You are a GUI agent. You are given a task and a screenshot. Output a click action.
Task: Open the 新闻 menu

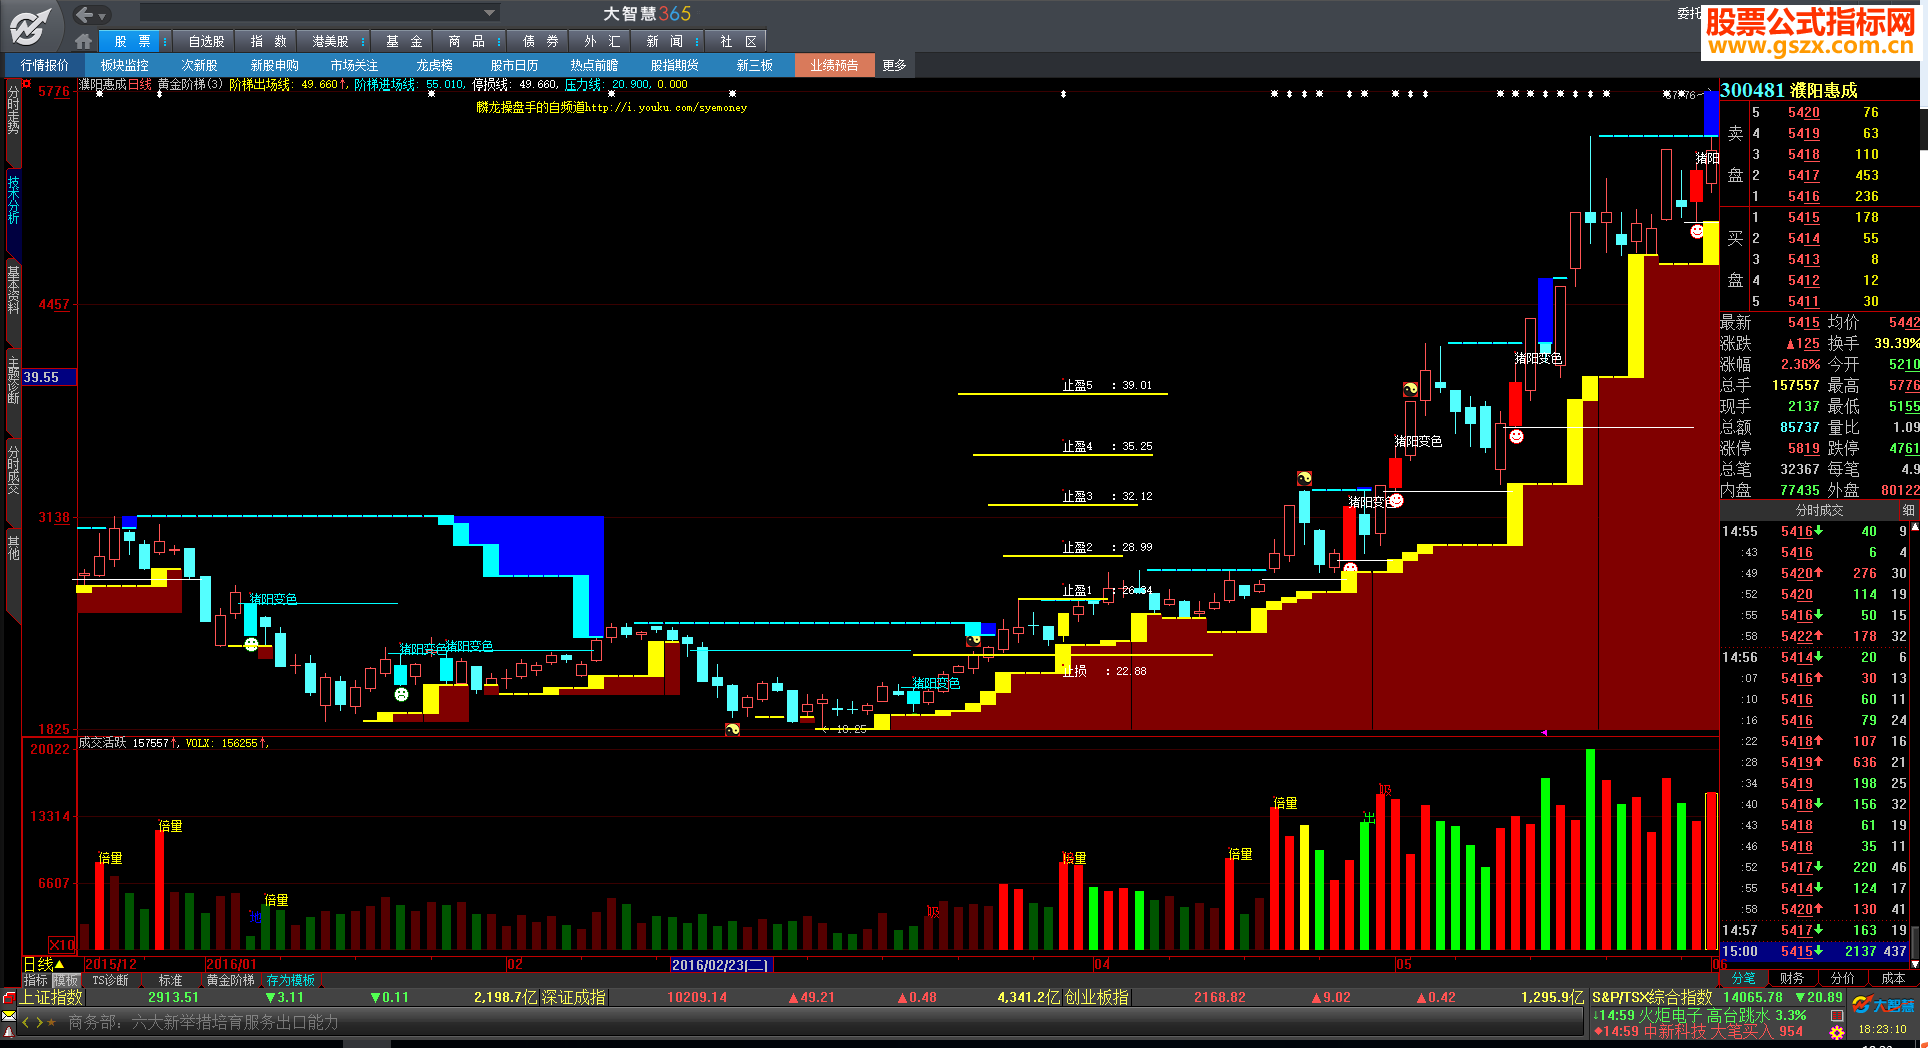pyautogui.click(x=664, y=41)
